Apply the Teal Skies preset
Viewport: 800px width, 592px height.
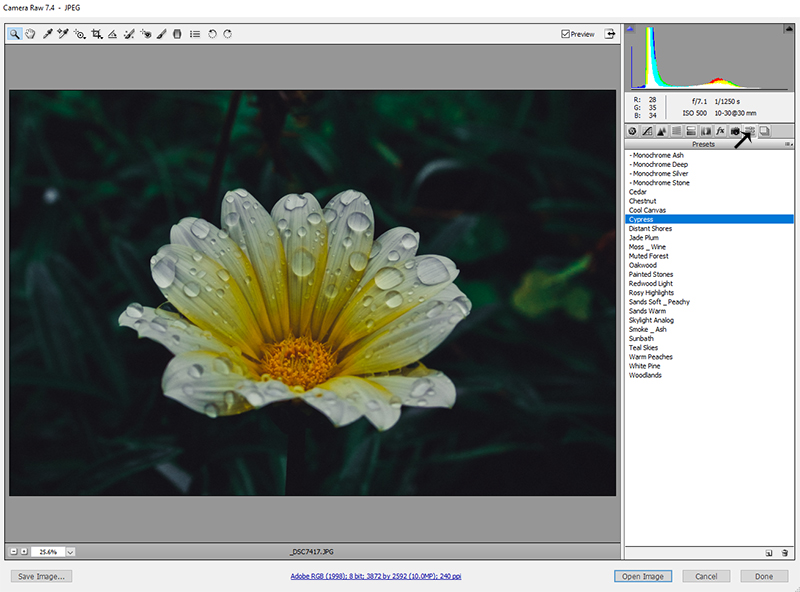pyautogui.click(x=645, y=348)
